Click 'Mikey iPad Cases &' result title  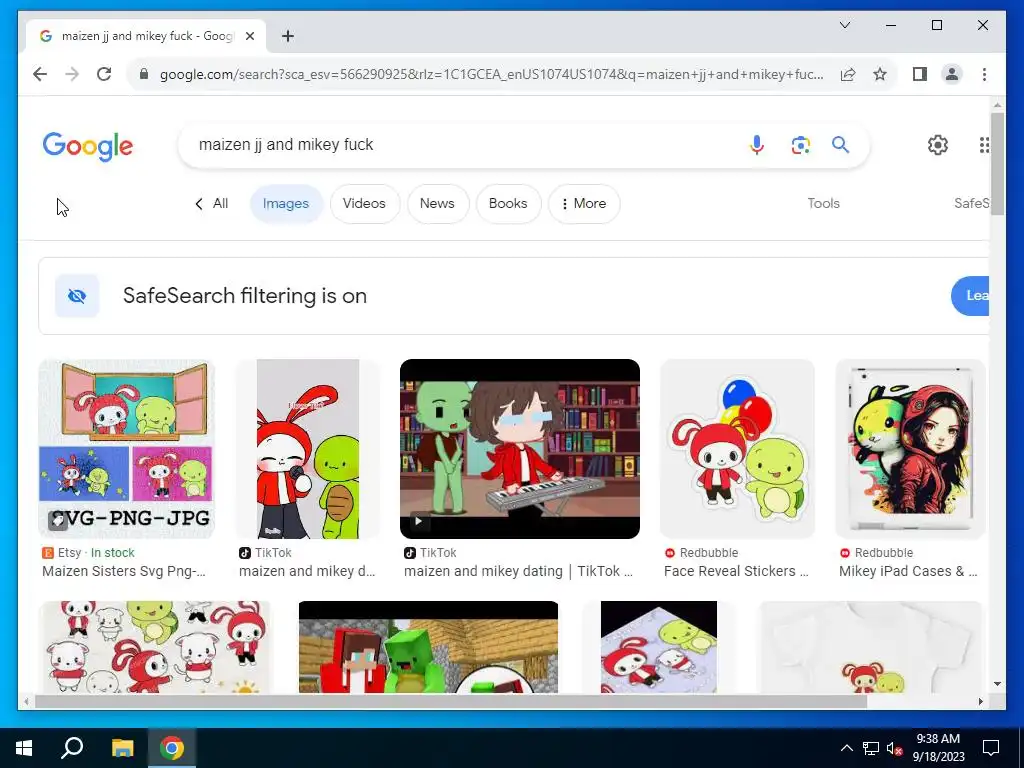pos(908,571)
